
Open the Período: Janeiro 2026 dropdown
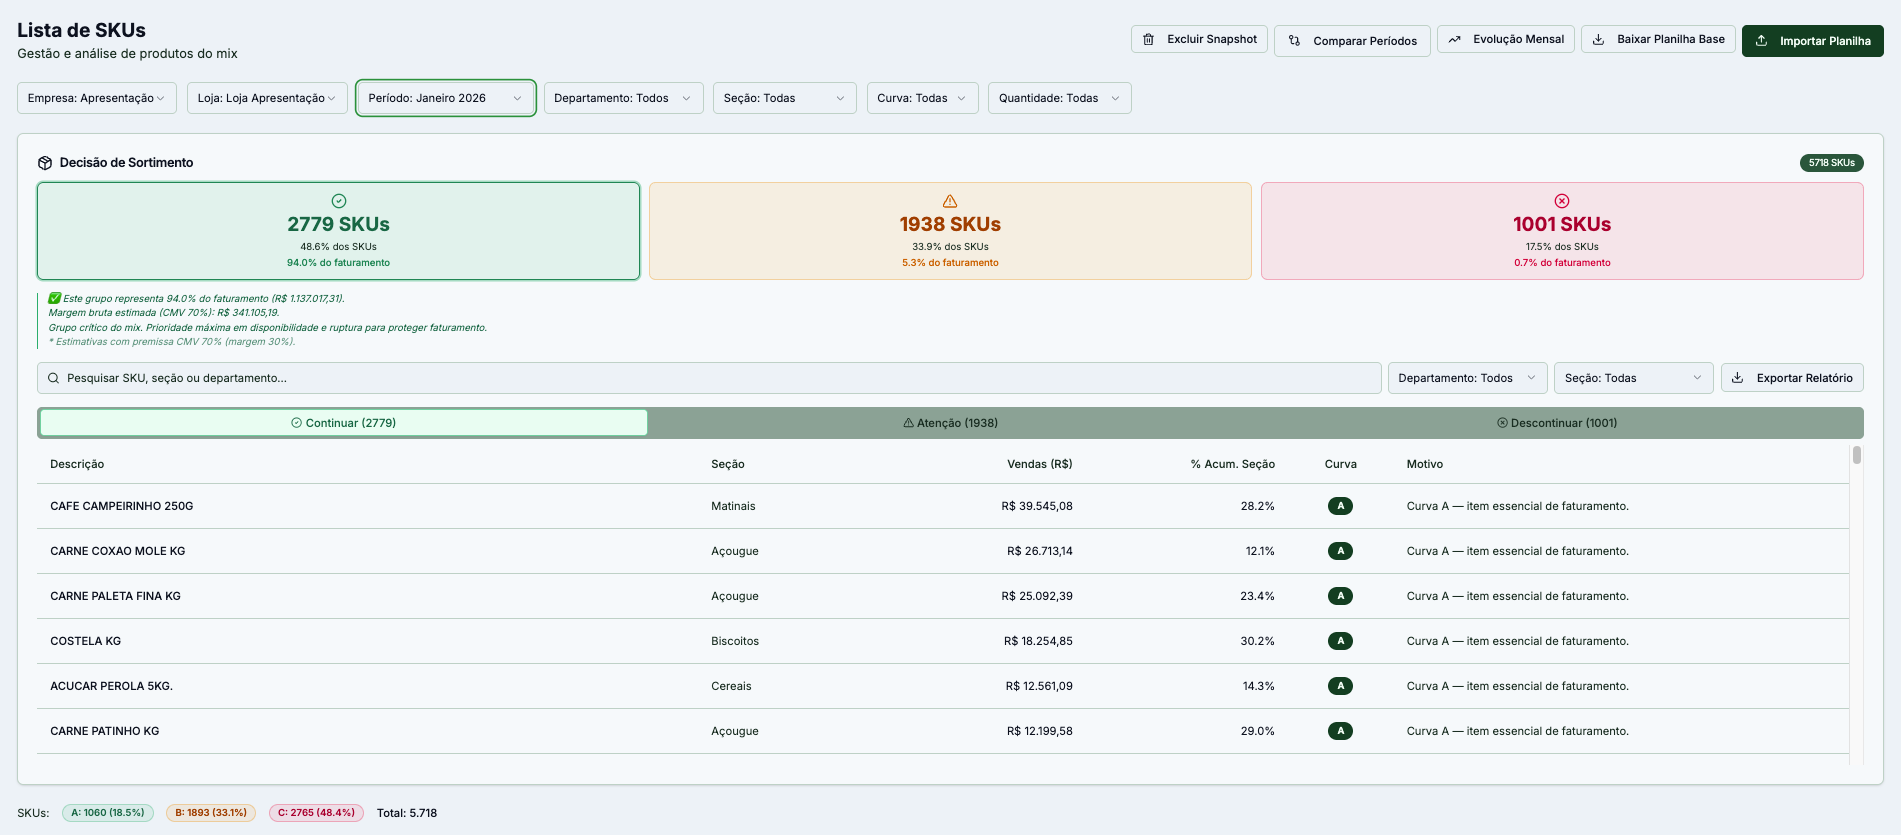click(446, 98)
